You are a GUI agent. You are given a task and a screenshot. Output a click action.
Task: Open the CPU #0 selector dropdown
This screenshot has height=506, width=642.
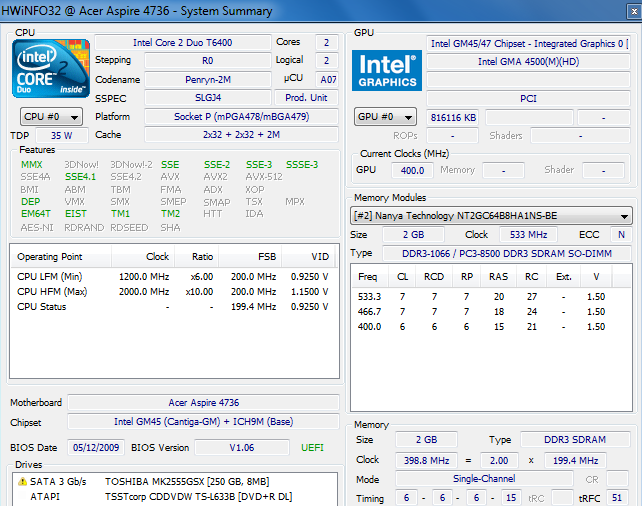[x=51, y=117]
